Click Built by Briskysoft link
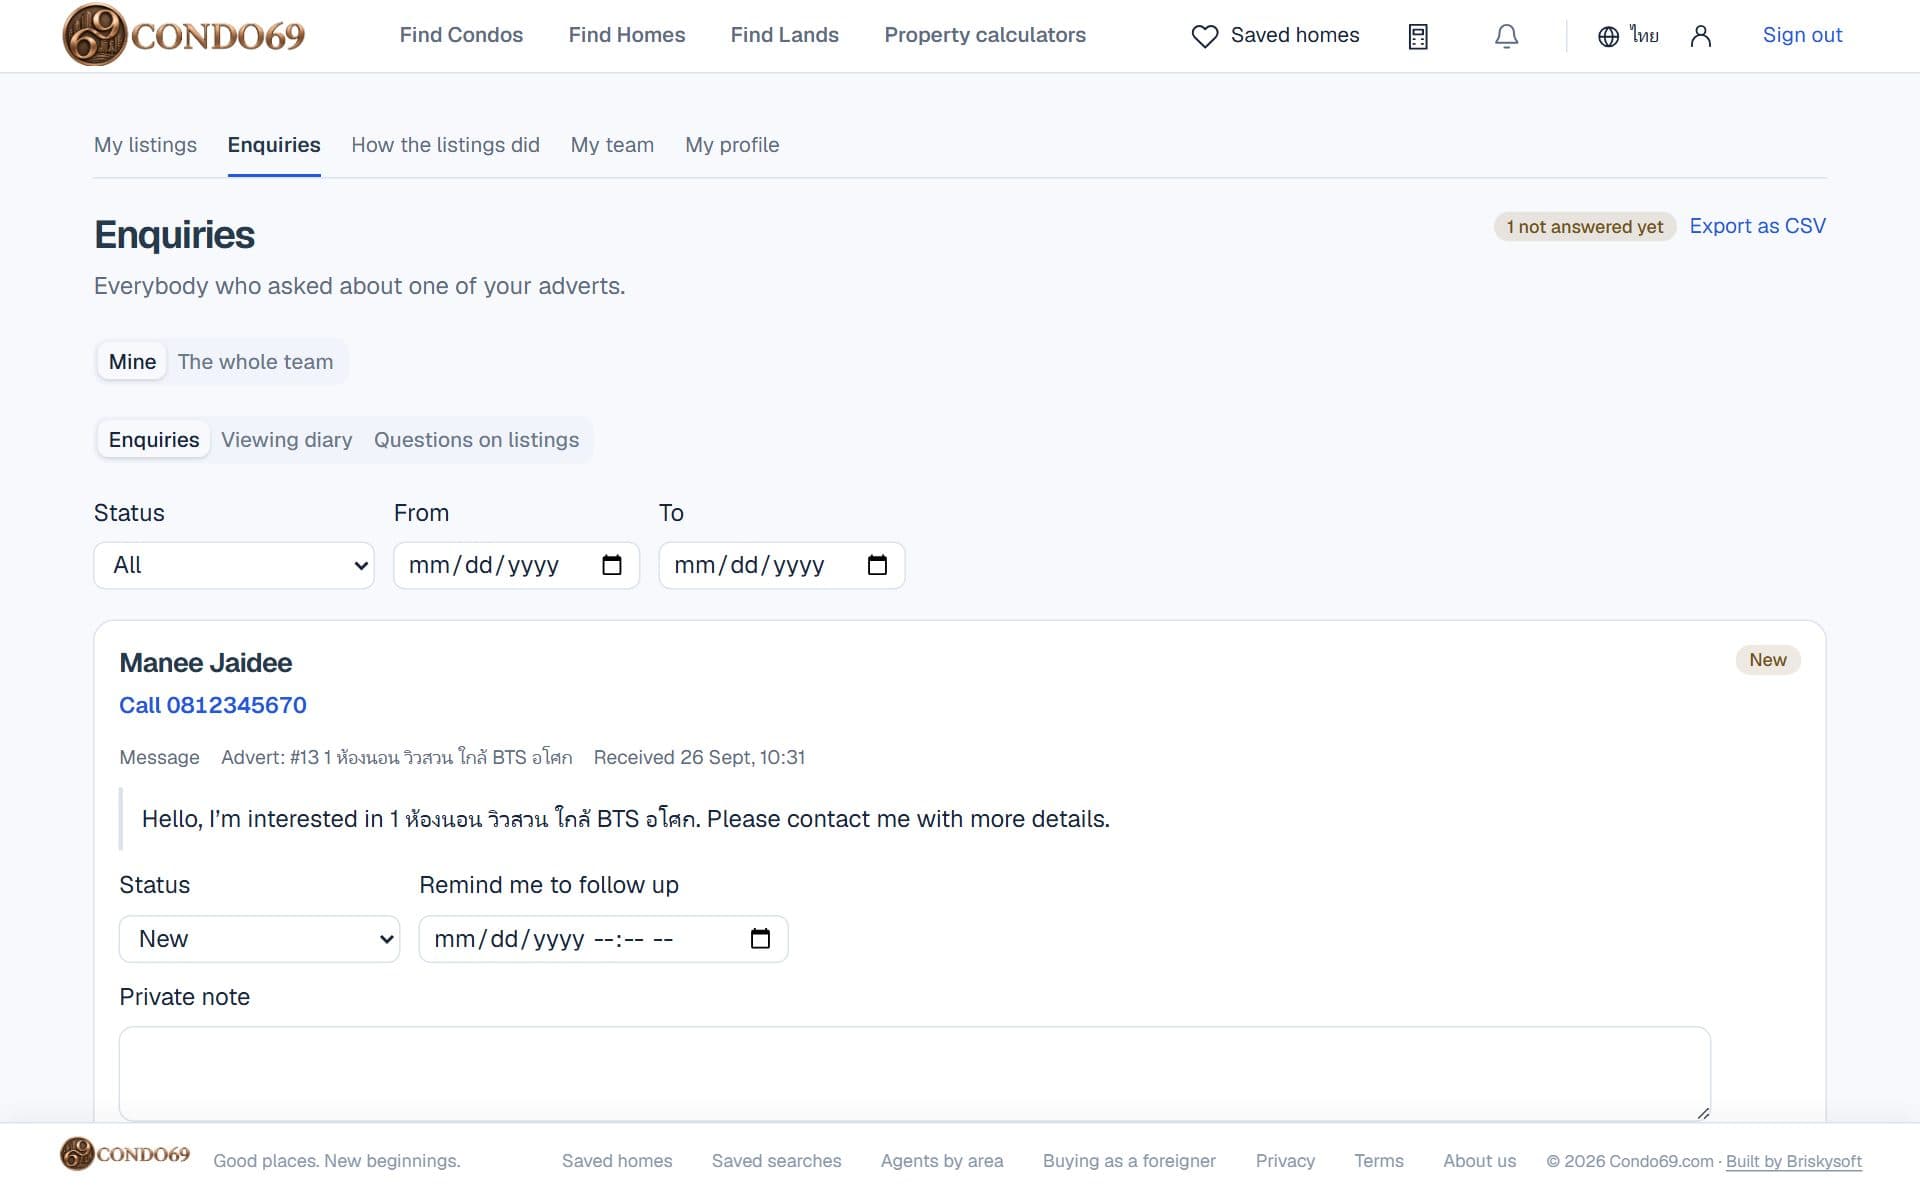 [x=1794, y=1161]
